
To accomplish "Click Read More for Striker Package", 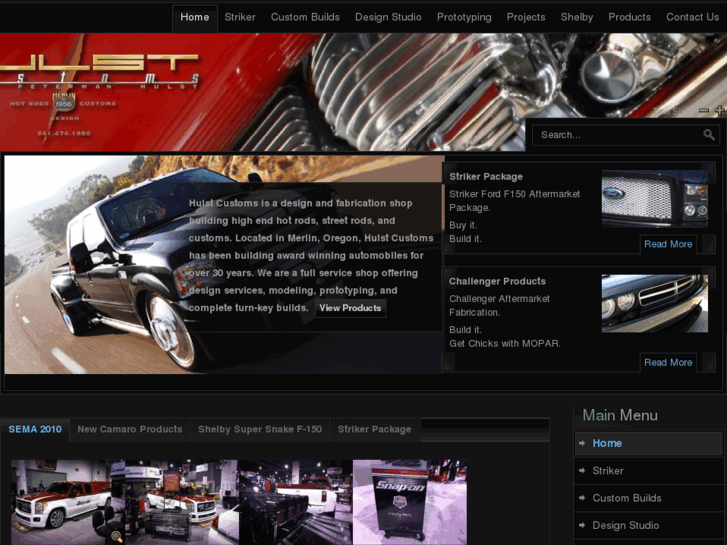I will point(668,244).
